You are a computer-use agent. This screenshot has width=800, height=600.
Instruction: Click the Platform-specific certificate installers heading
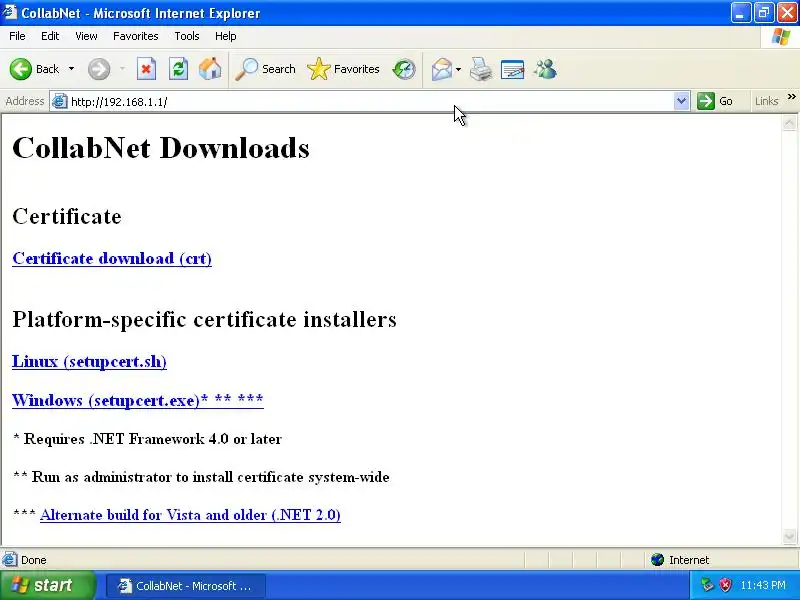(x=204, y=319)
